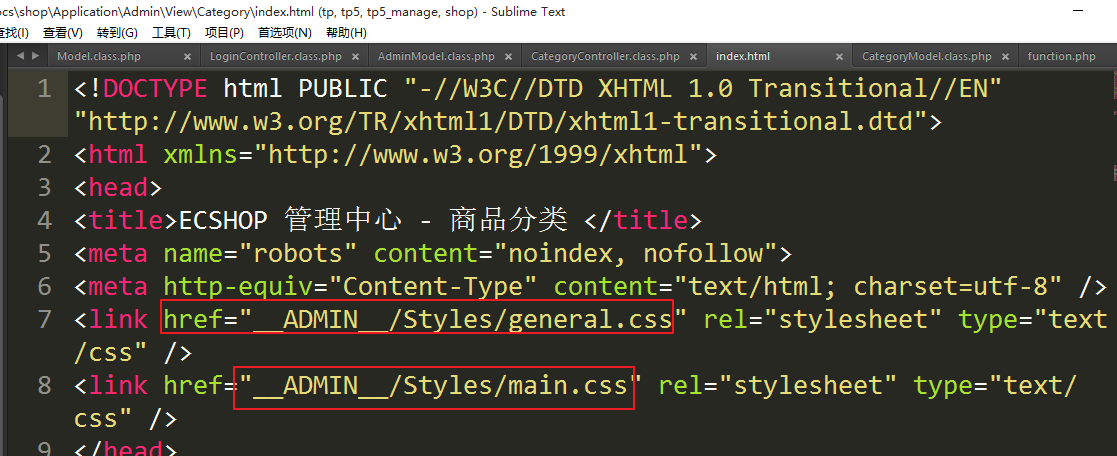The width and height of the screenshot is (1117, 456).
Task: Open the 帮助(H) help menu
Action: click(346, 33)
